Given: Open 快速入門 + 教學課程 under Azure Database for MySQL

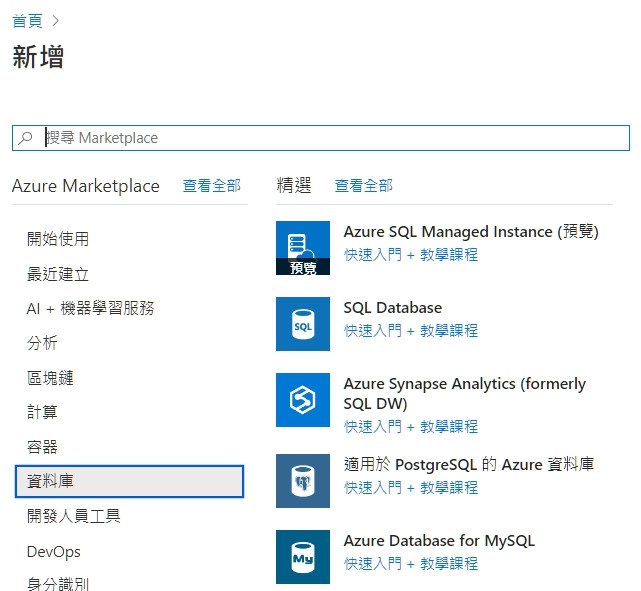Looking at the screenshot, I should pyautogui.click(x=410, y=564).
